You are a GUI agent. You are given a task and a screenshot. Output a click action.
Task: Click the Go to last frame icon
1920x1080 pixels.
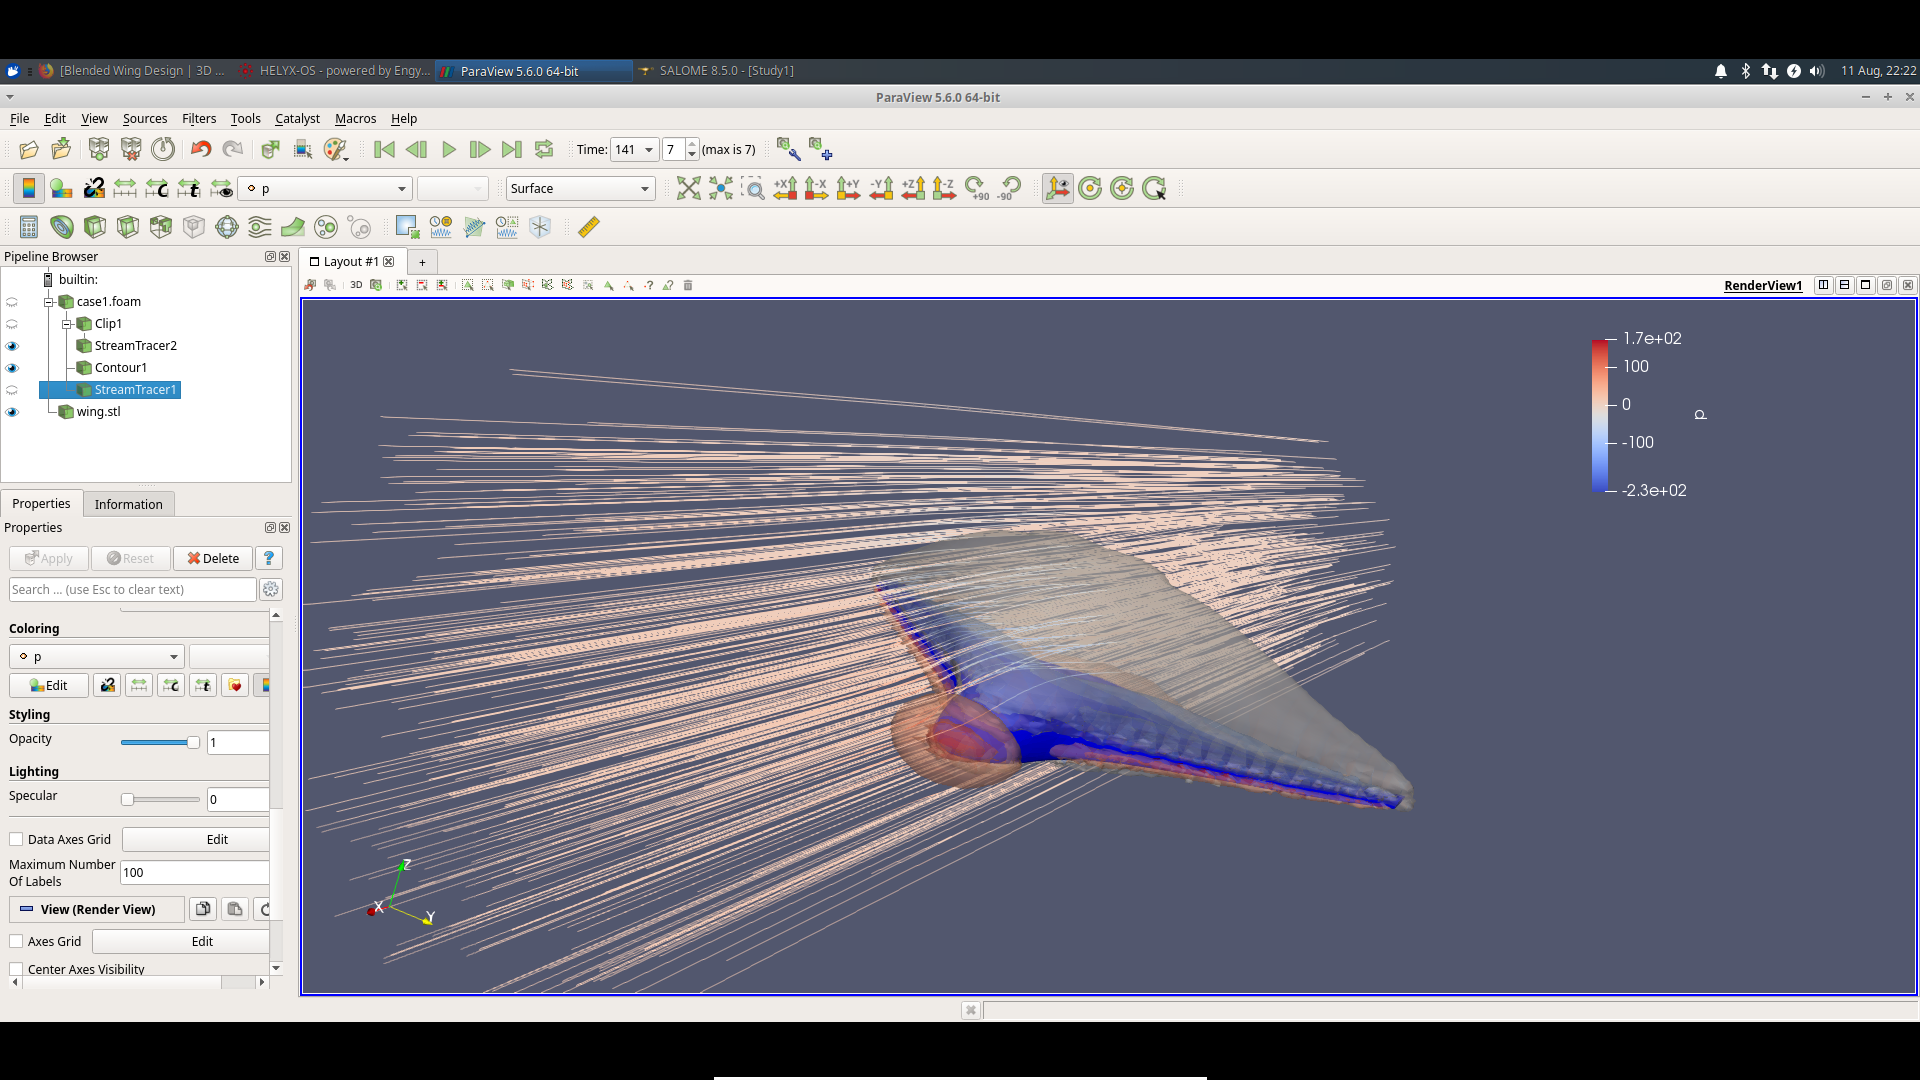[x=512, y=150]
